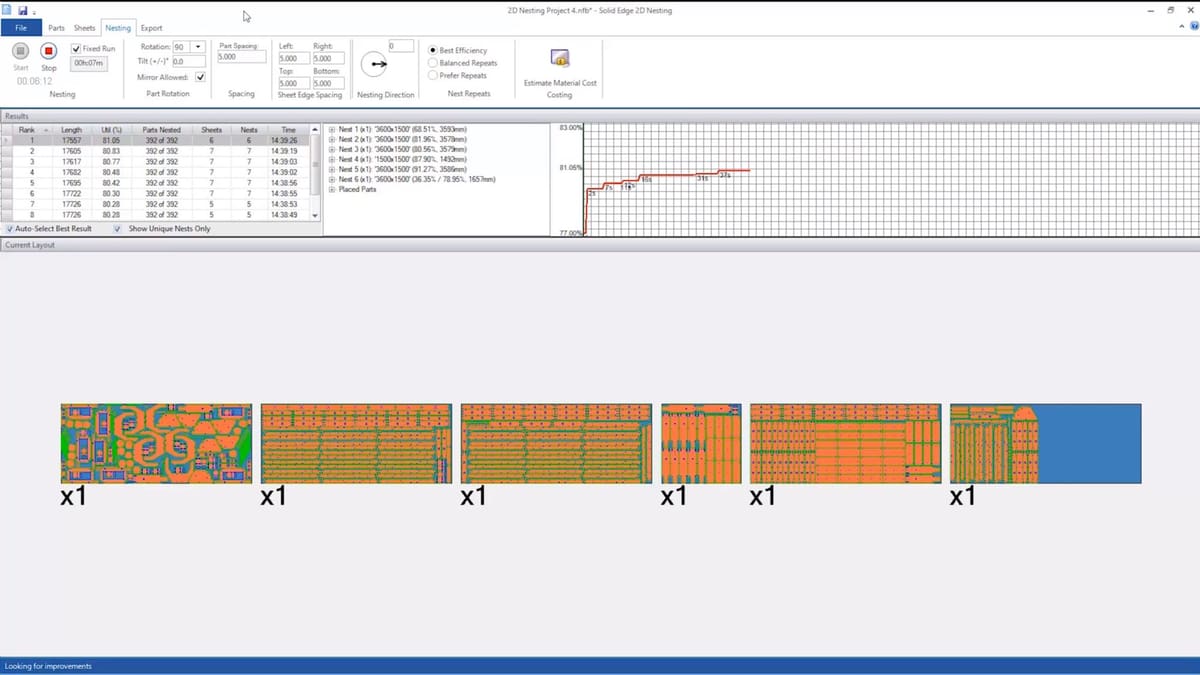
Task: Select the fourth nest layout thumbnail
Action: tap(701, 444)
